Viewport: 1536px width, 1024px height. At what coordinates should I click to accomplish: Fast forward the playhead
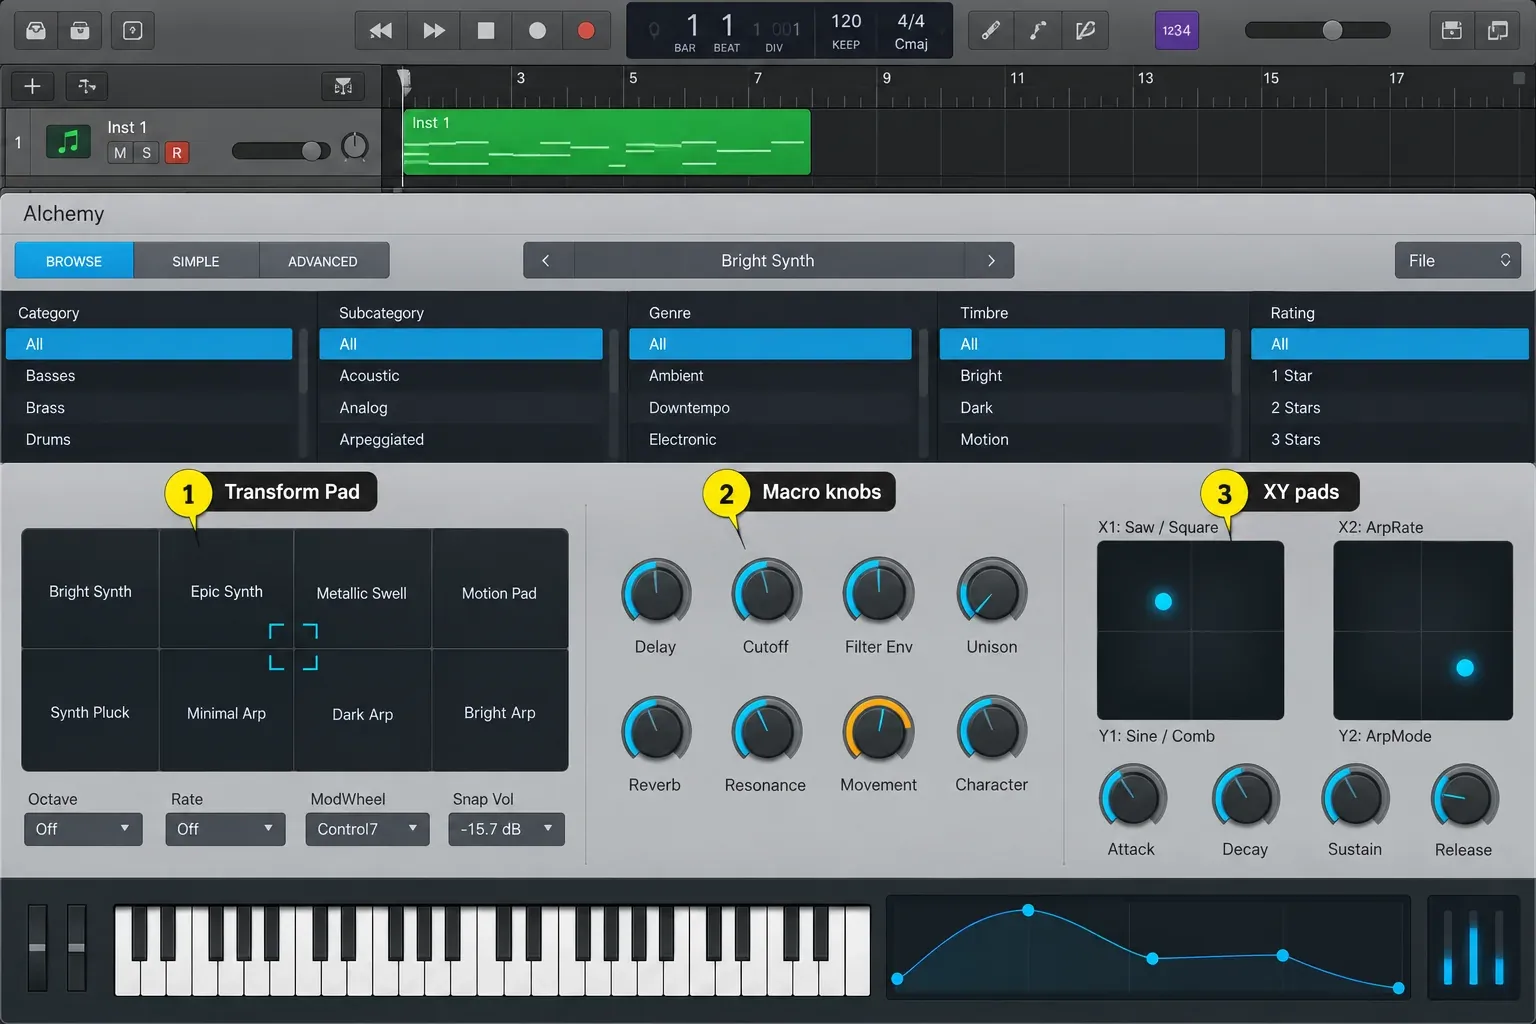(x=434, y=31)
